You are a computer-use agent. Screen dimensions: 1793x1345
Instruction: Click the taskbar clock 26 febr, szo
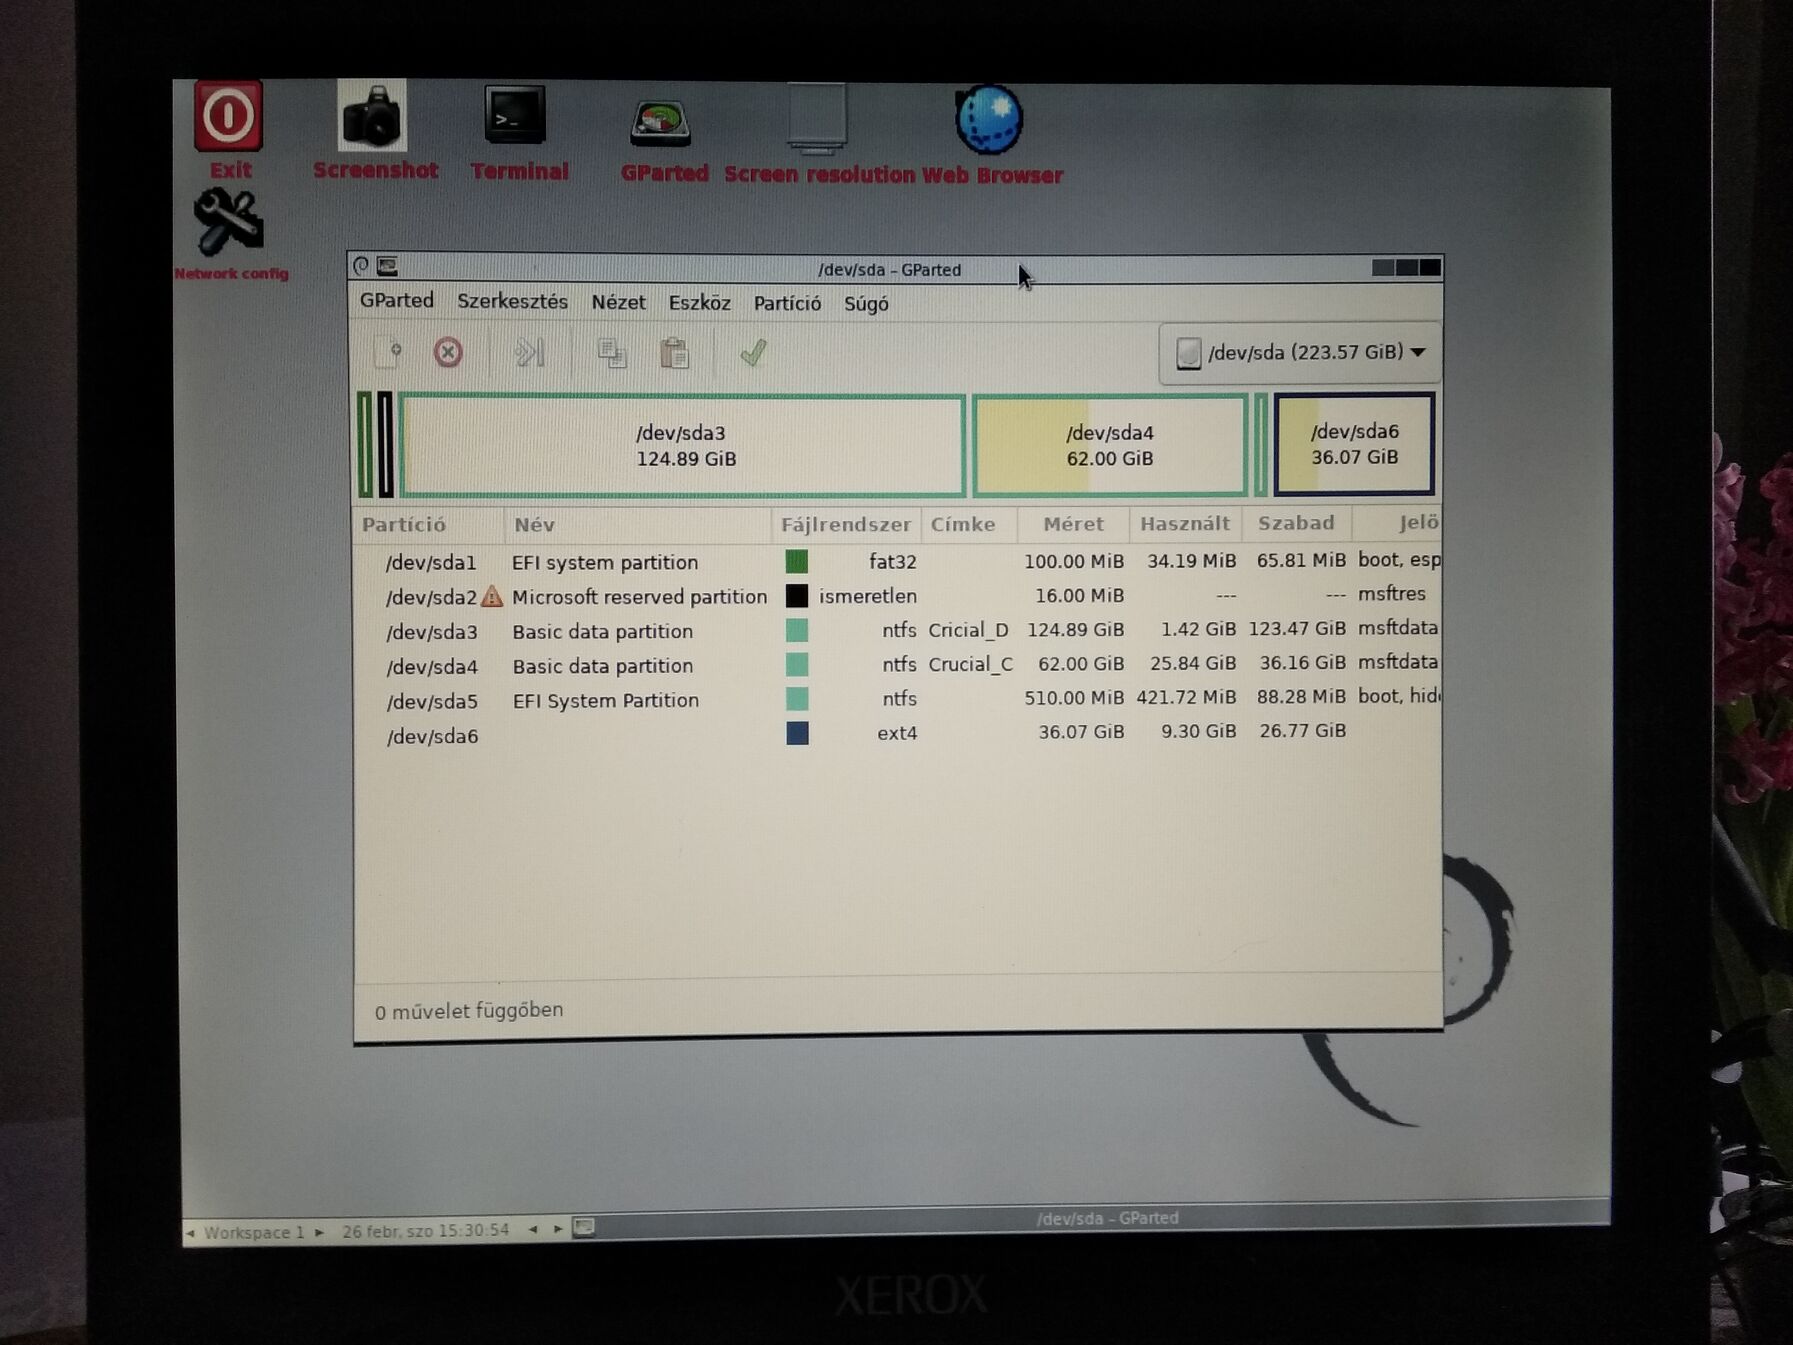click(x=425, y=1230)
